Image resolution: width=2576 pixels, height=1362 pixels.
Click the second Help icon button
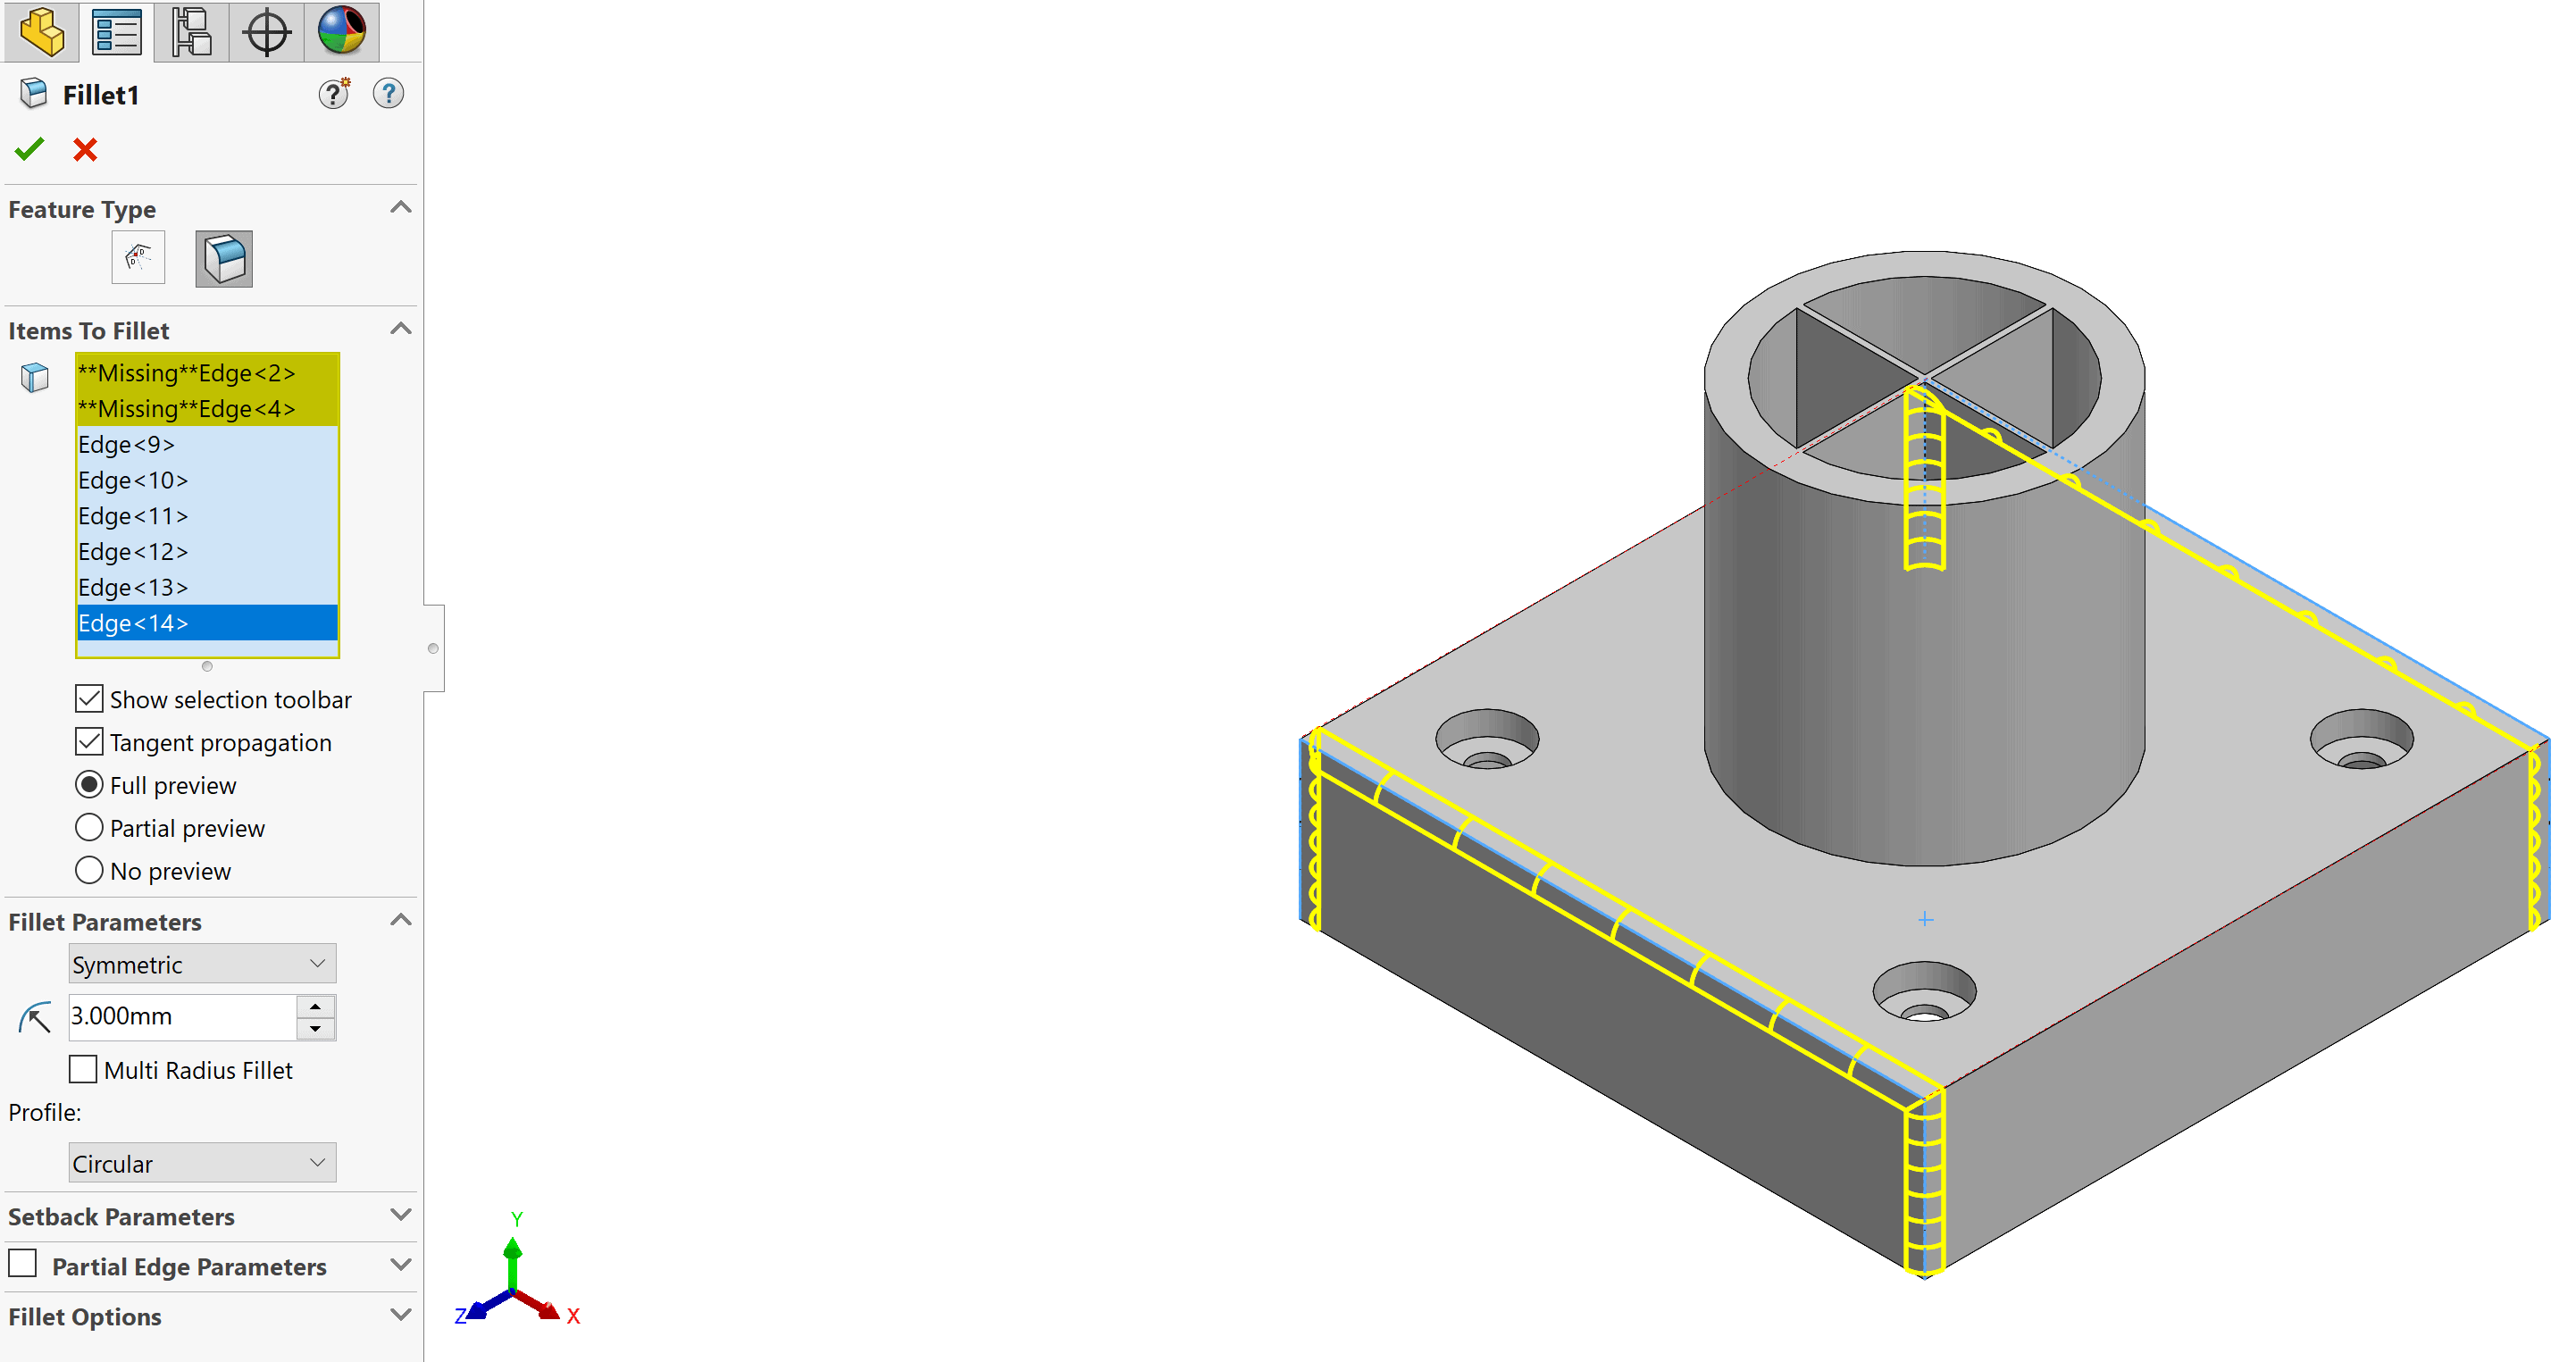coord(389,96)
